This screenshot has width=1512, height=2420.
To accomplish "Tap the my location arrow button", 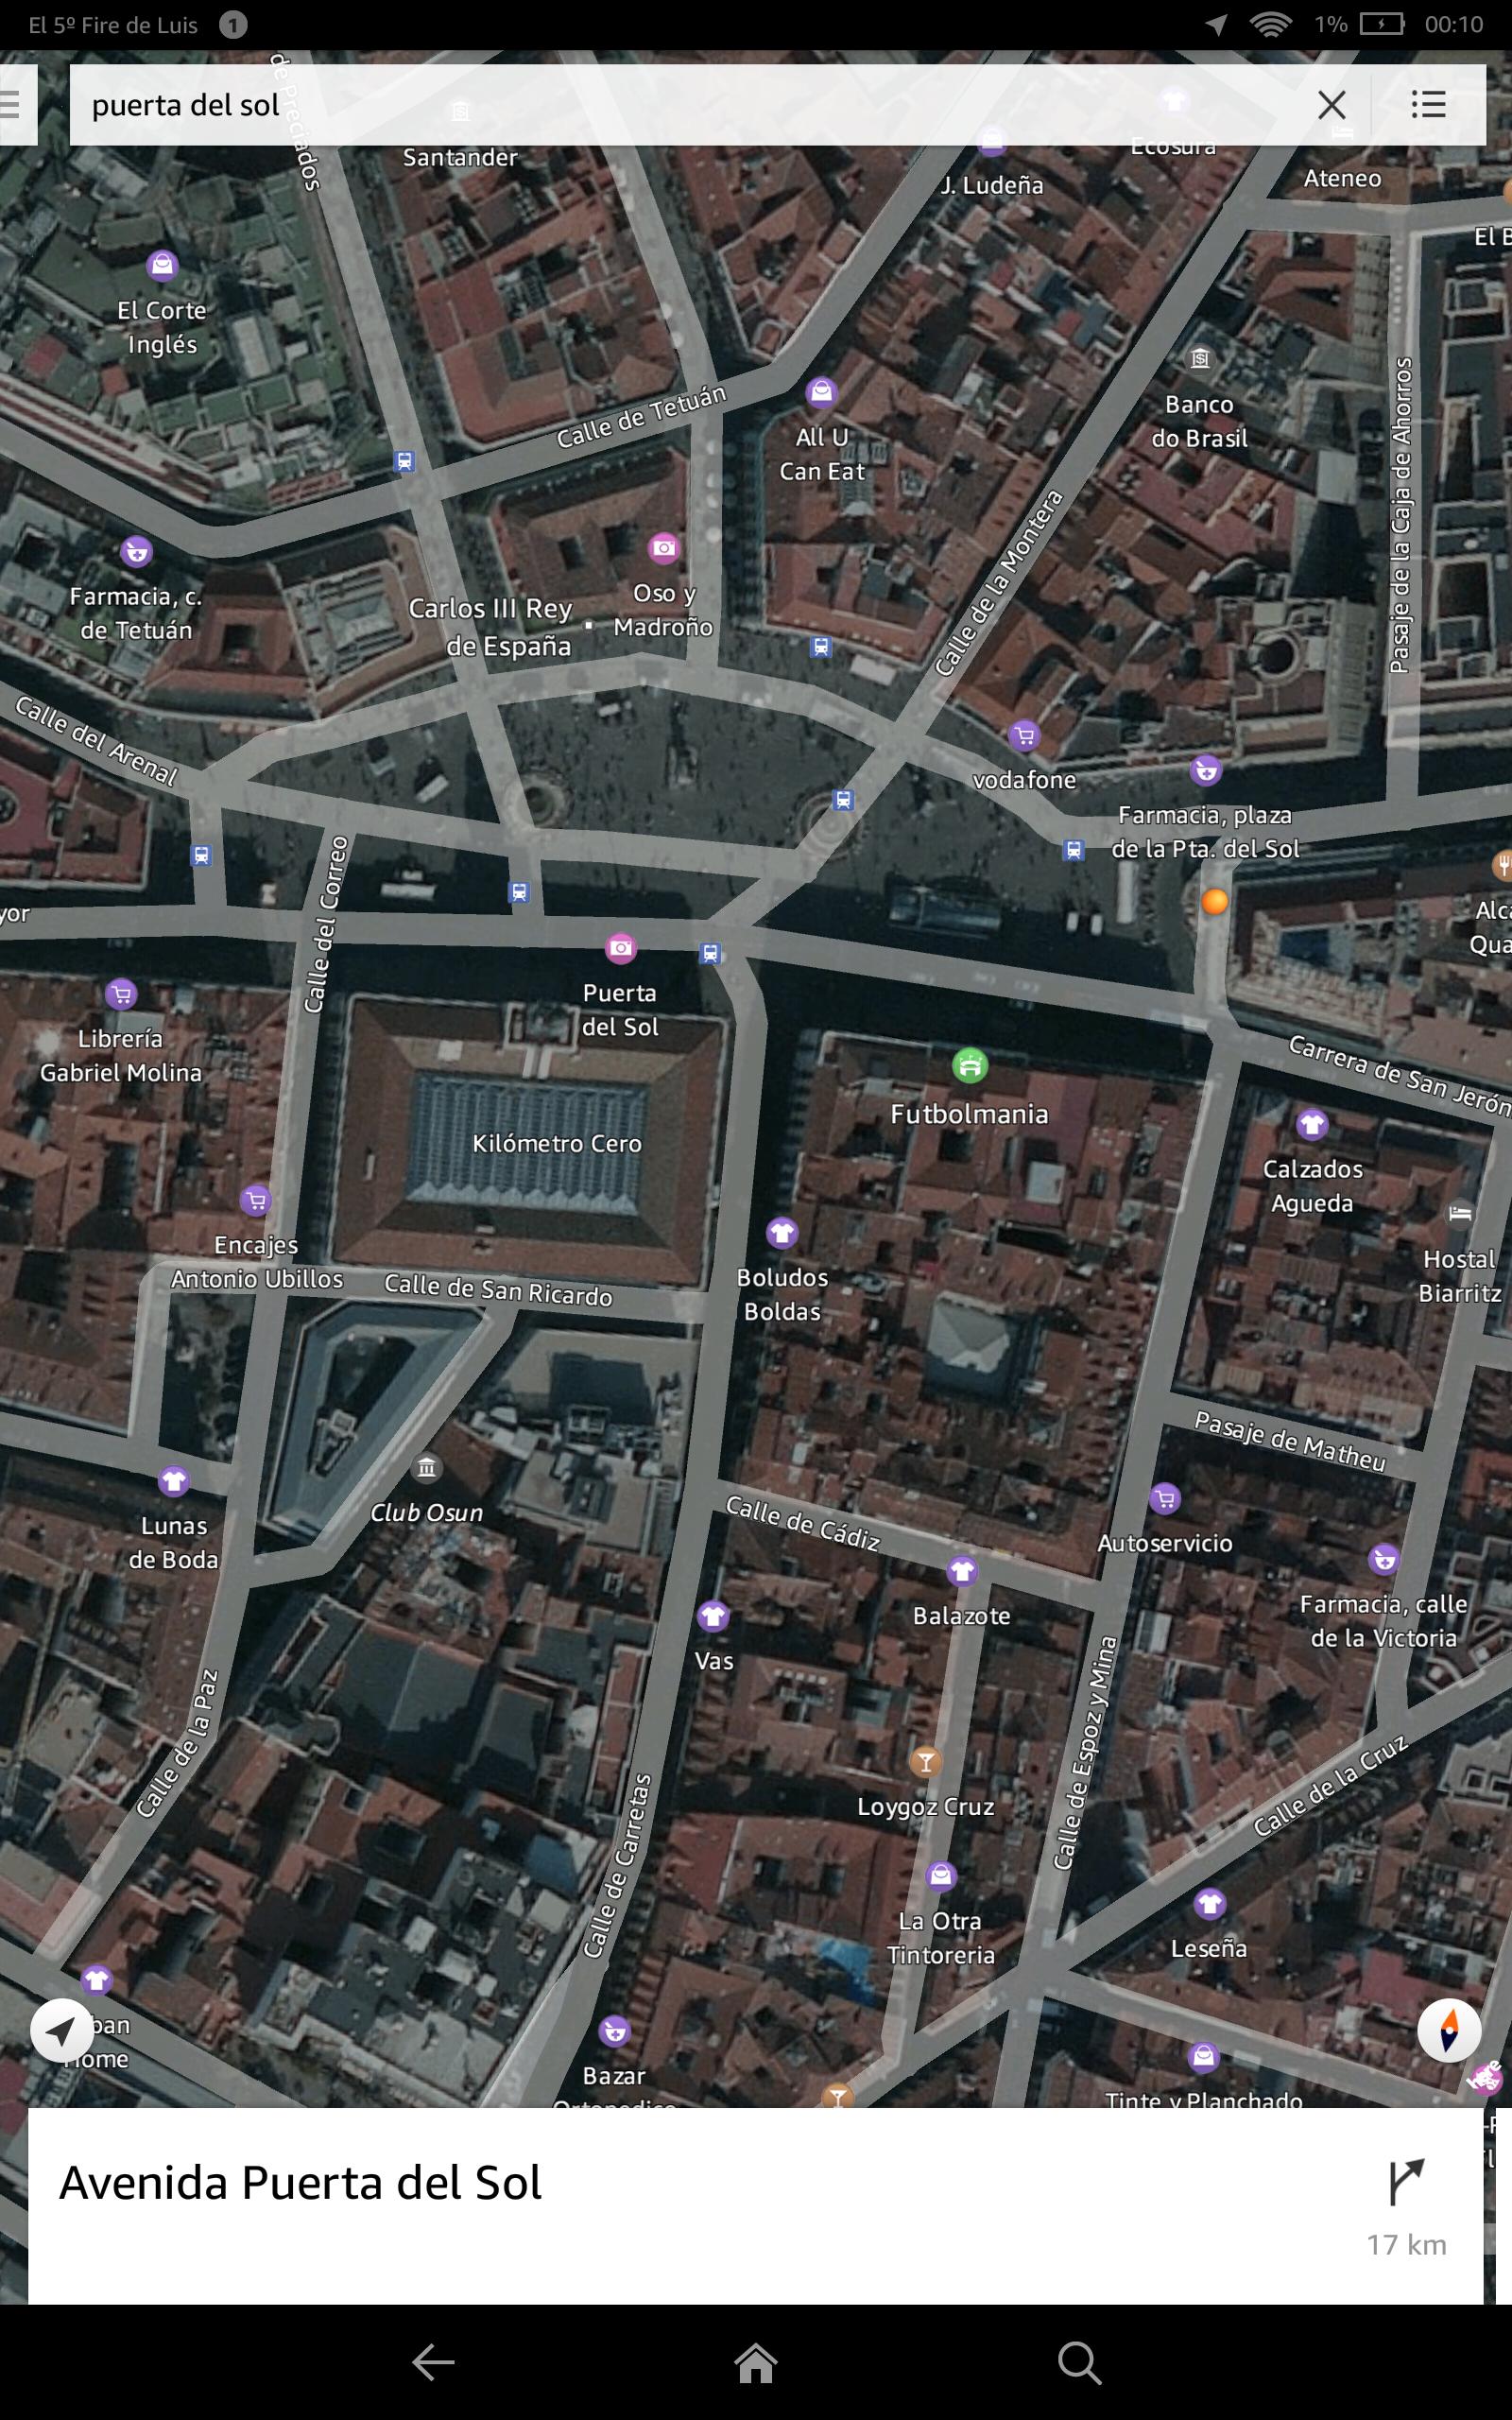I will tap(62, 2030).
